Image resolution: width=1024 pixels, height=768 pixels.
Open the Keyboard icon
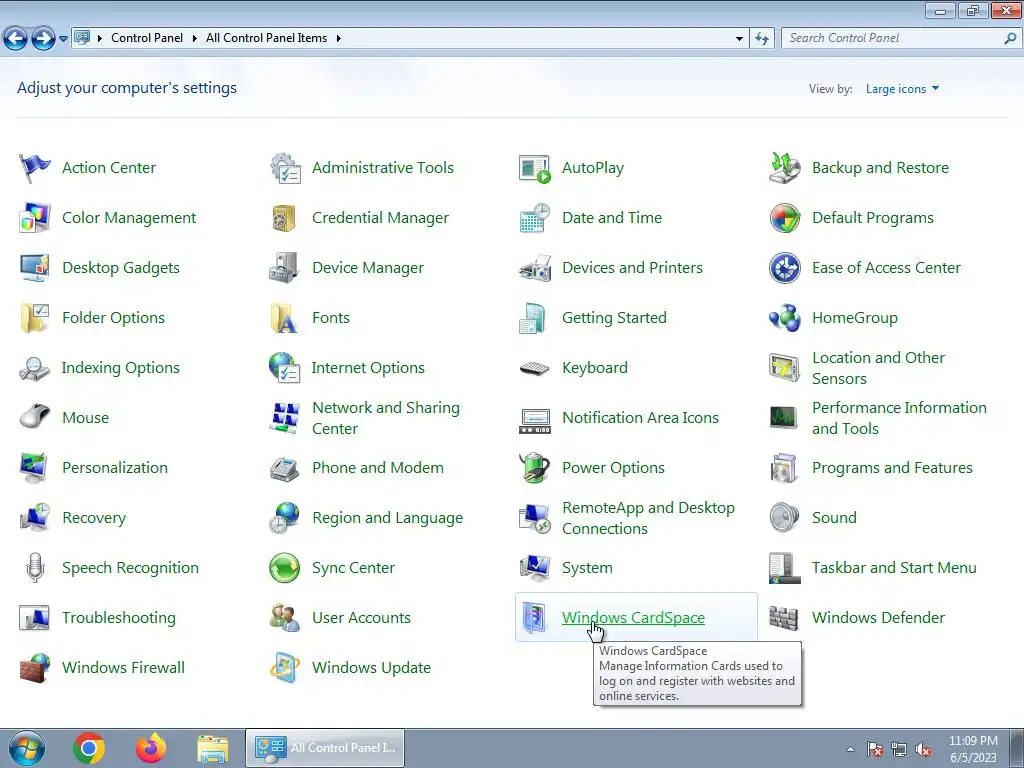point(535,368)
